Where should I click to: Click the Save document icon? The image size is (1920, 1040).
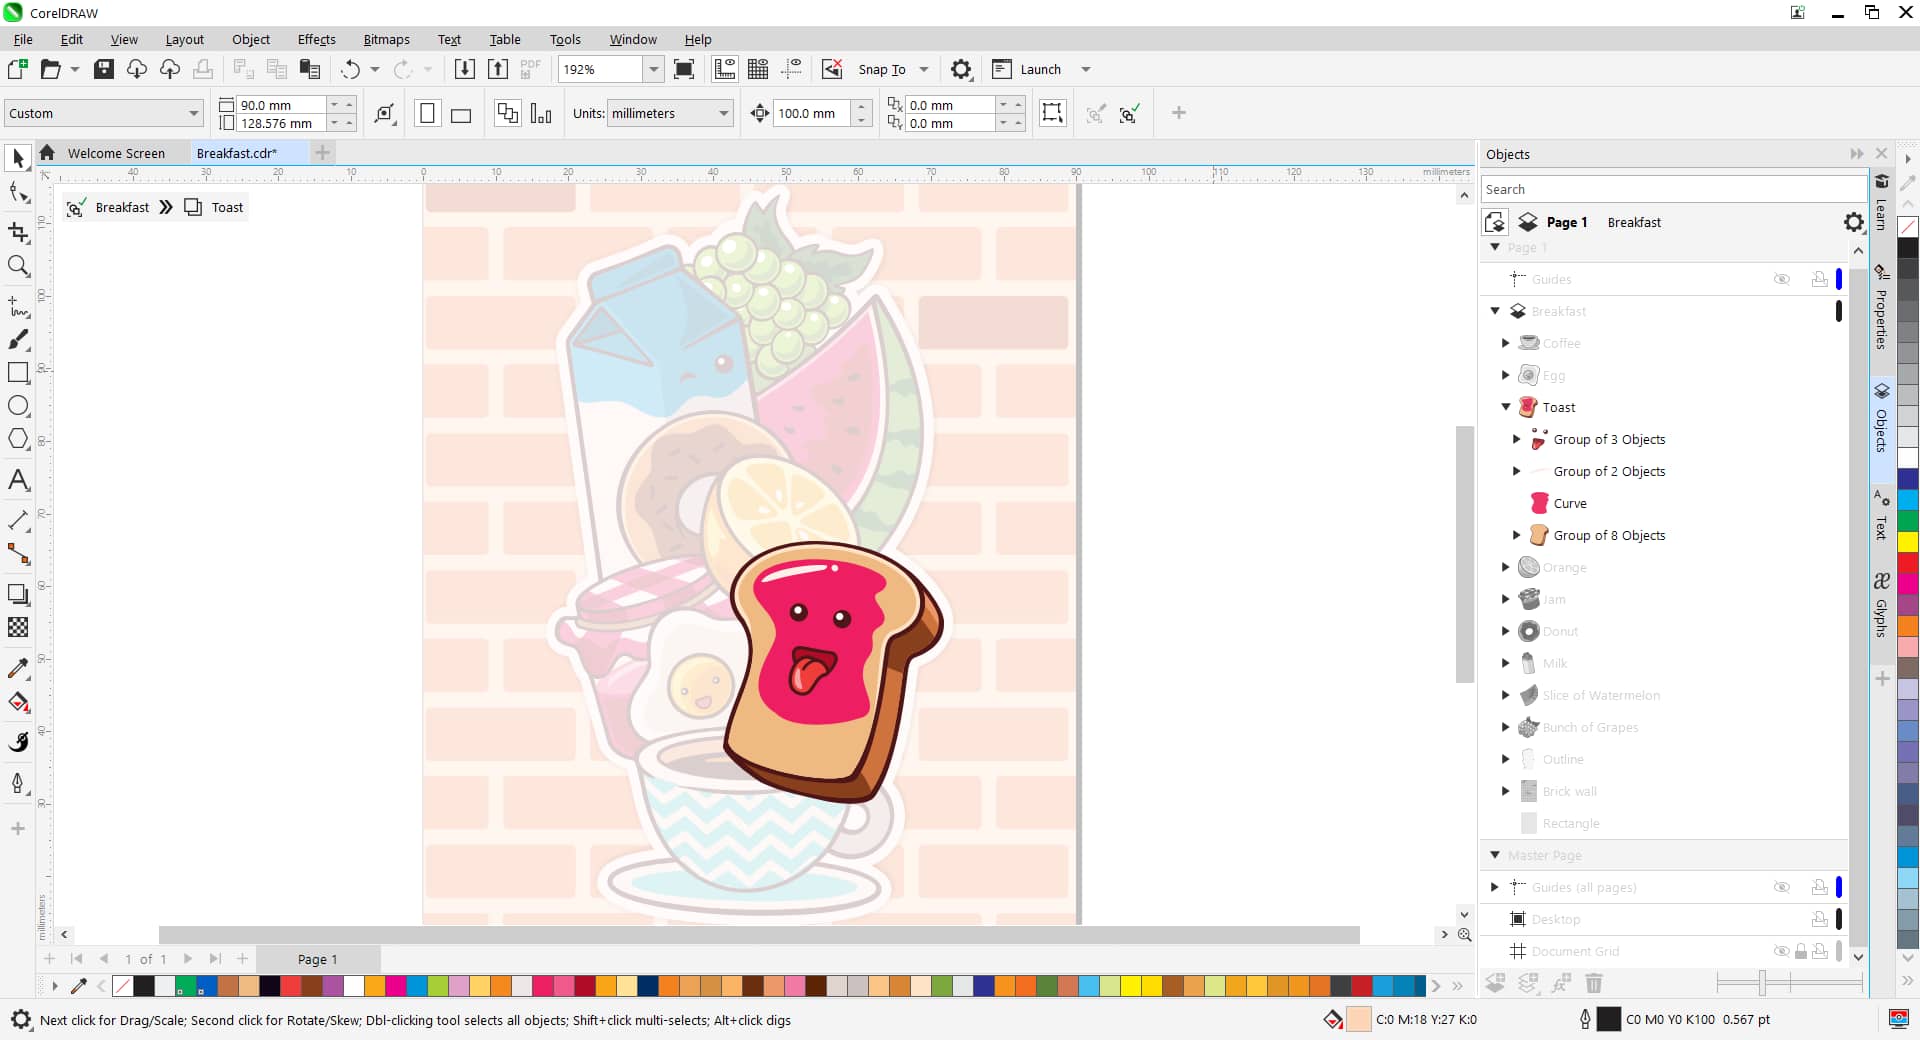click(104, 69)
